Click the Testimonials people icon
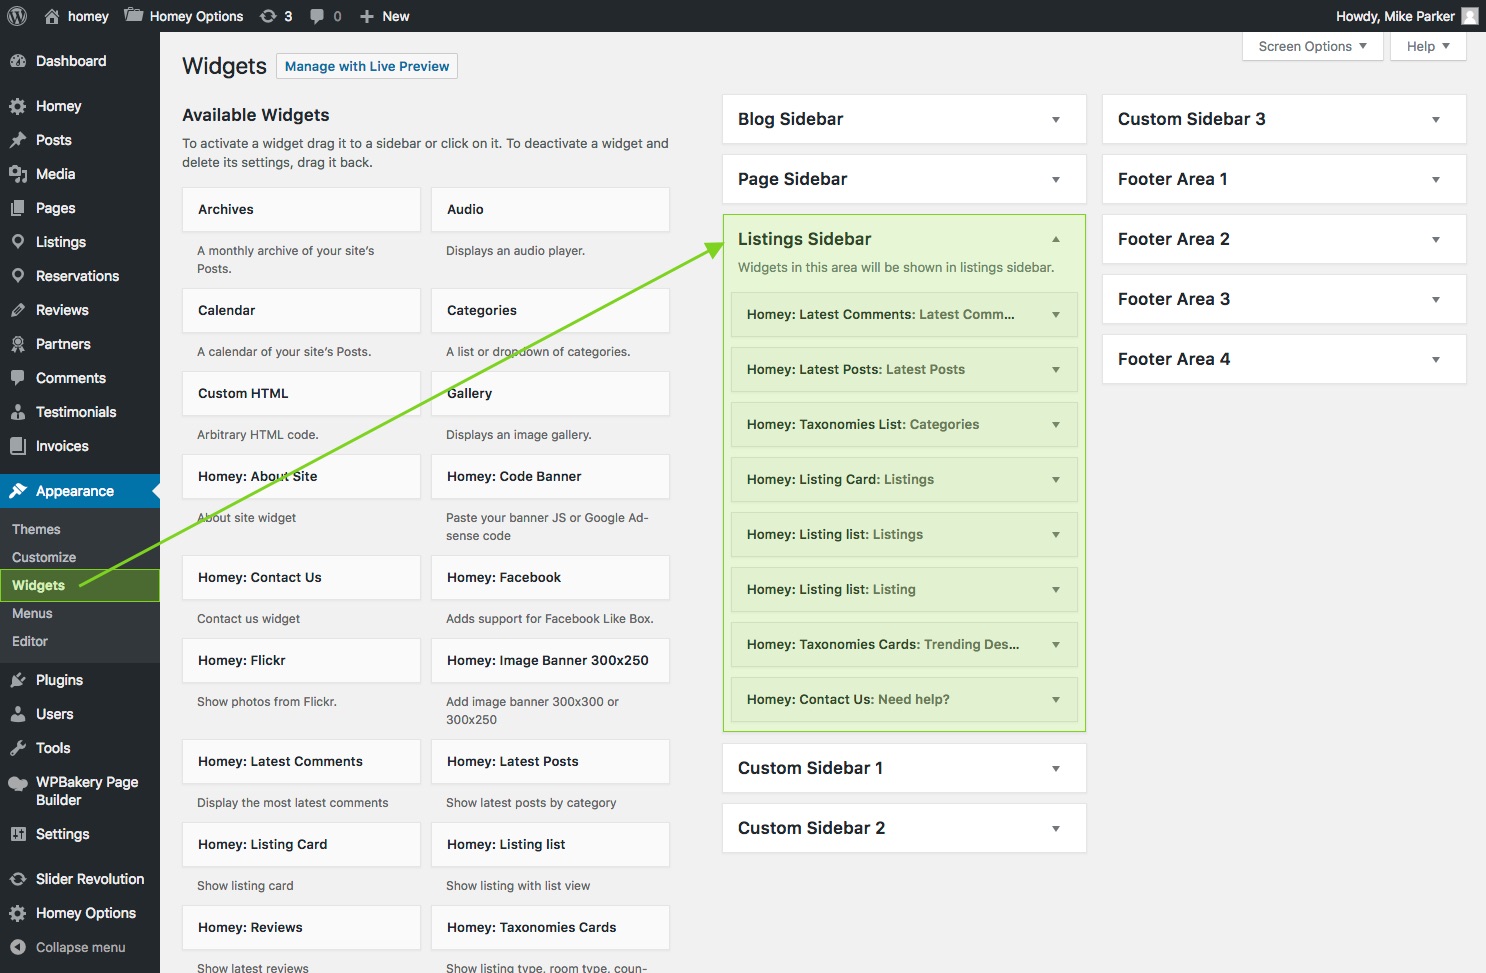1486x973 pixels. tap(18, 412)
